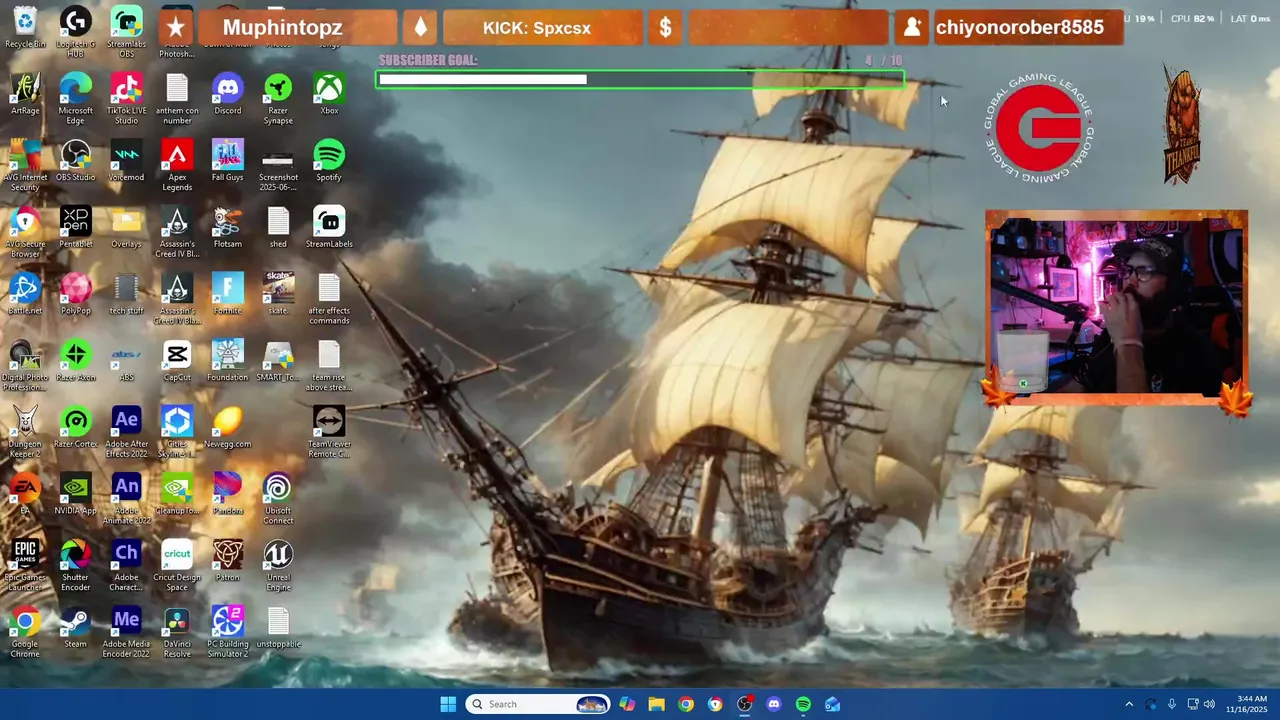This screenshot has height=720, width=1280.
Task: Click the KICK: Spxcsx overlay label
Action: [x=537, y=28]
